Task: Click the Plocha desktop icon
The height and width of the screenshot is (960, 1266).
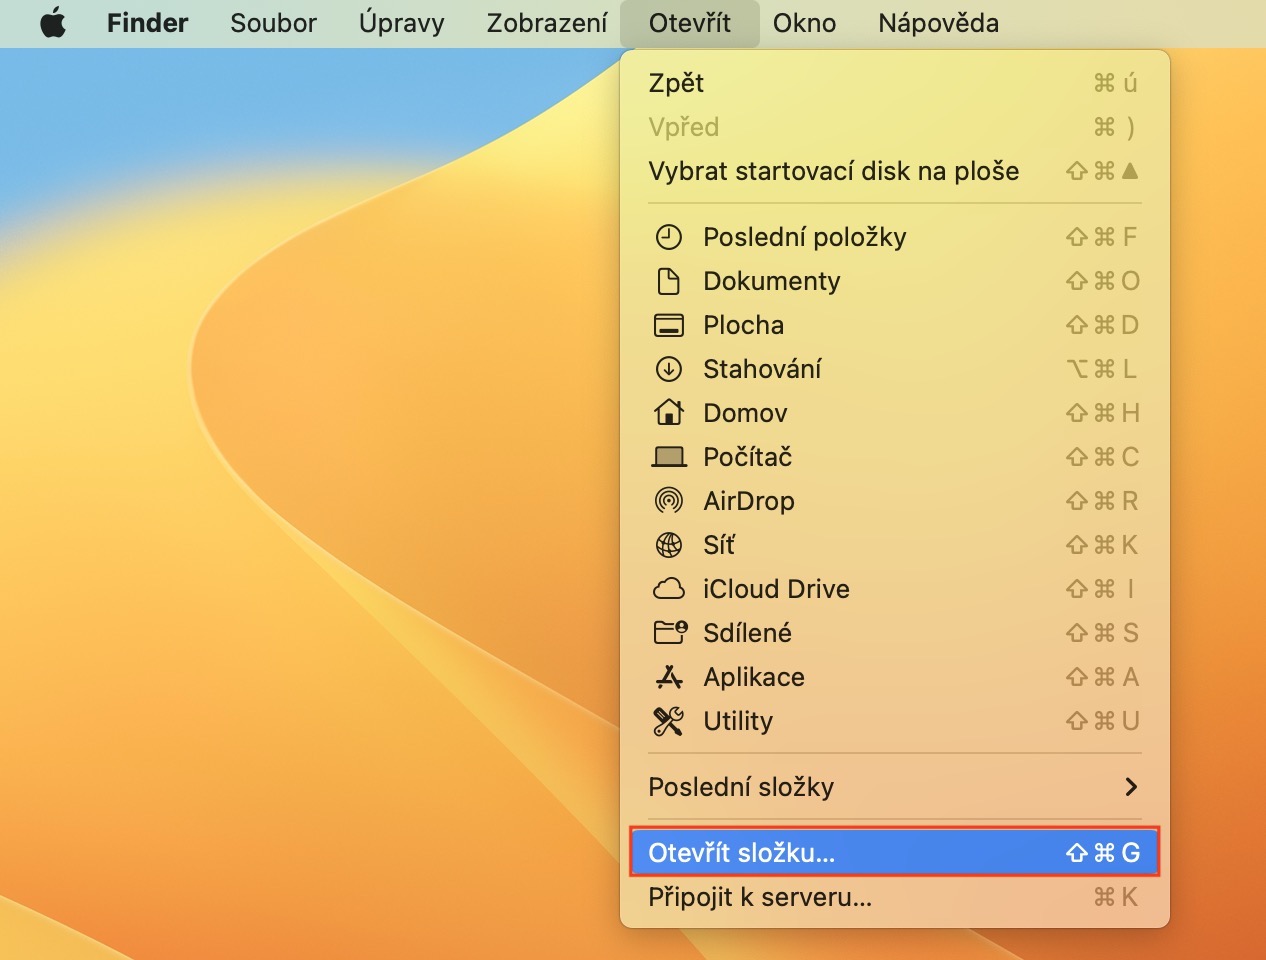Action: [668, 325]
